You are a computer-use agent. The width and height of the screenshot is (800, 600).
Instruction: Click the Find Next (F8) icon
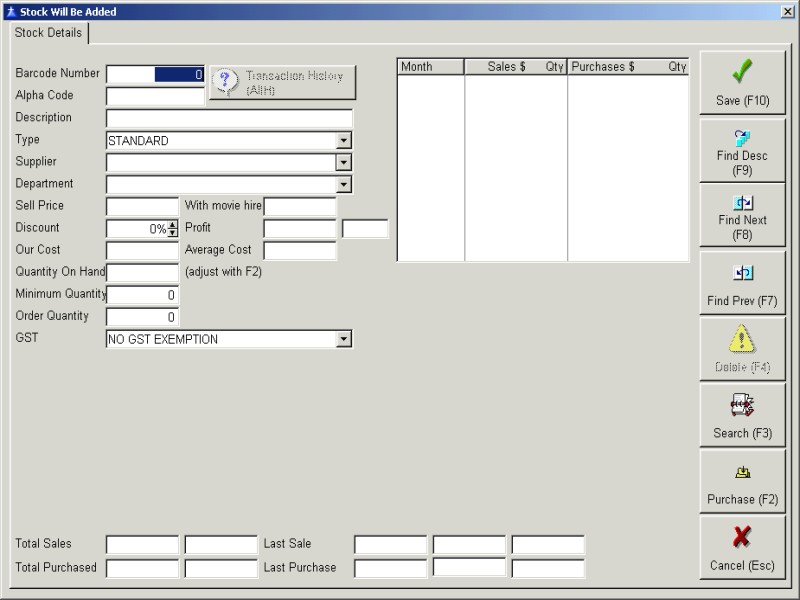[x=742, y=203]
